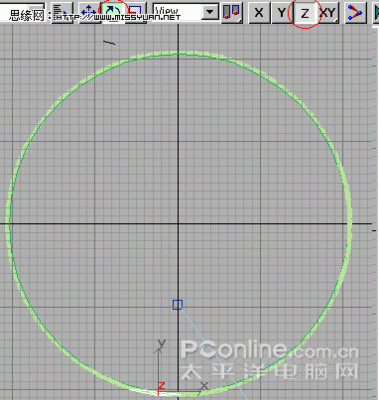The image size is (379, 400).
Task: Open the Select by Name list icon
Action: [x=63, y=13]
